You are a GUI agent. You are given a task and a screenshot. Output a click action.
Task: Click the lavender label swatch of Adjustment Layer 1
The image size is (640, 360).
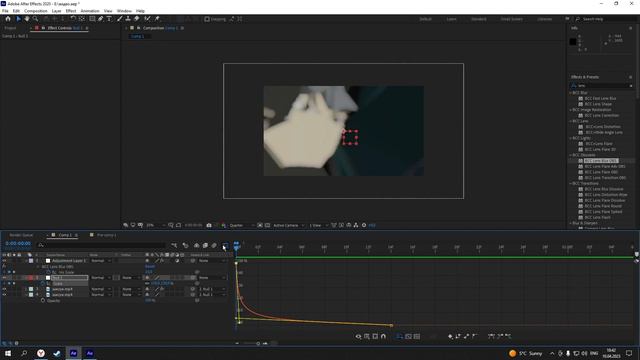pos(31,260)
